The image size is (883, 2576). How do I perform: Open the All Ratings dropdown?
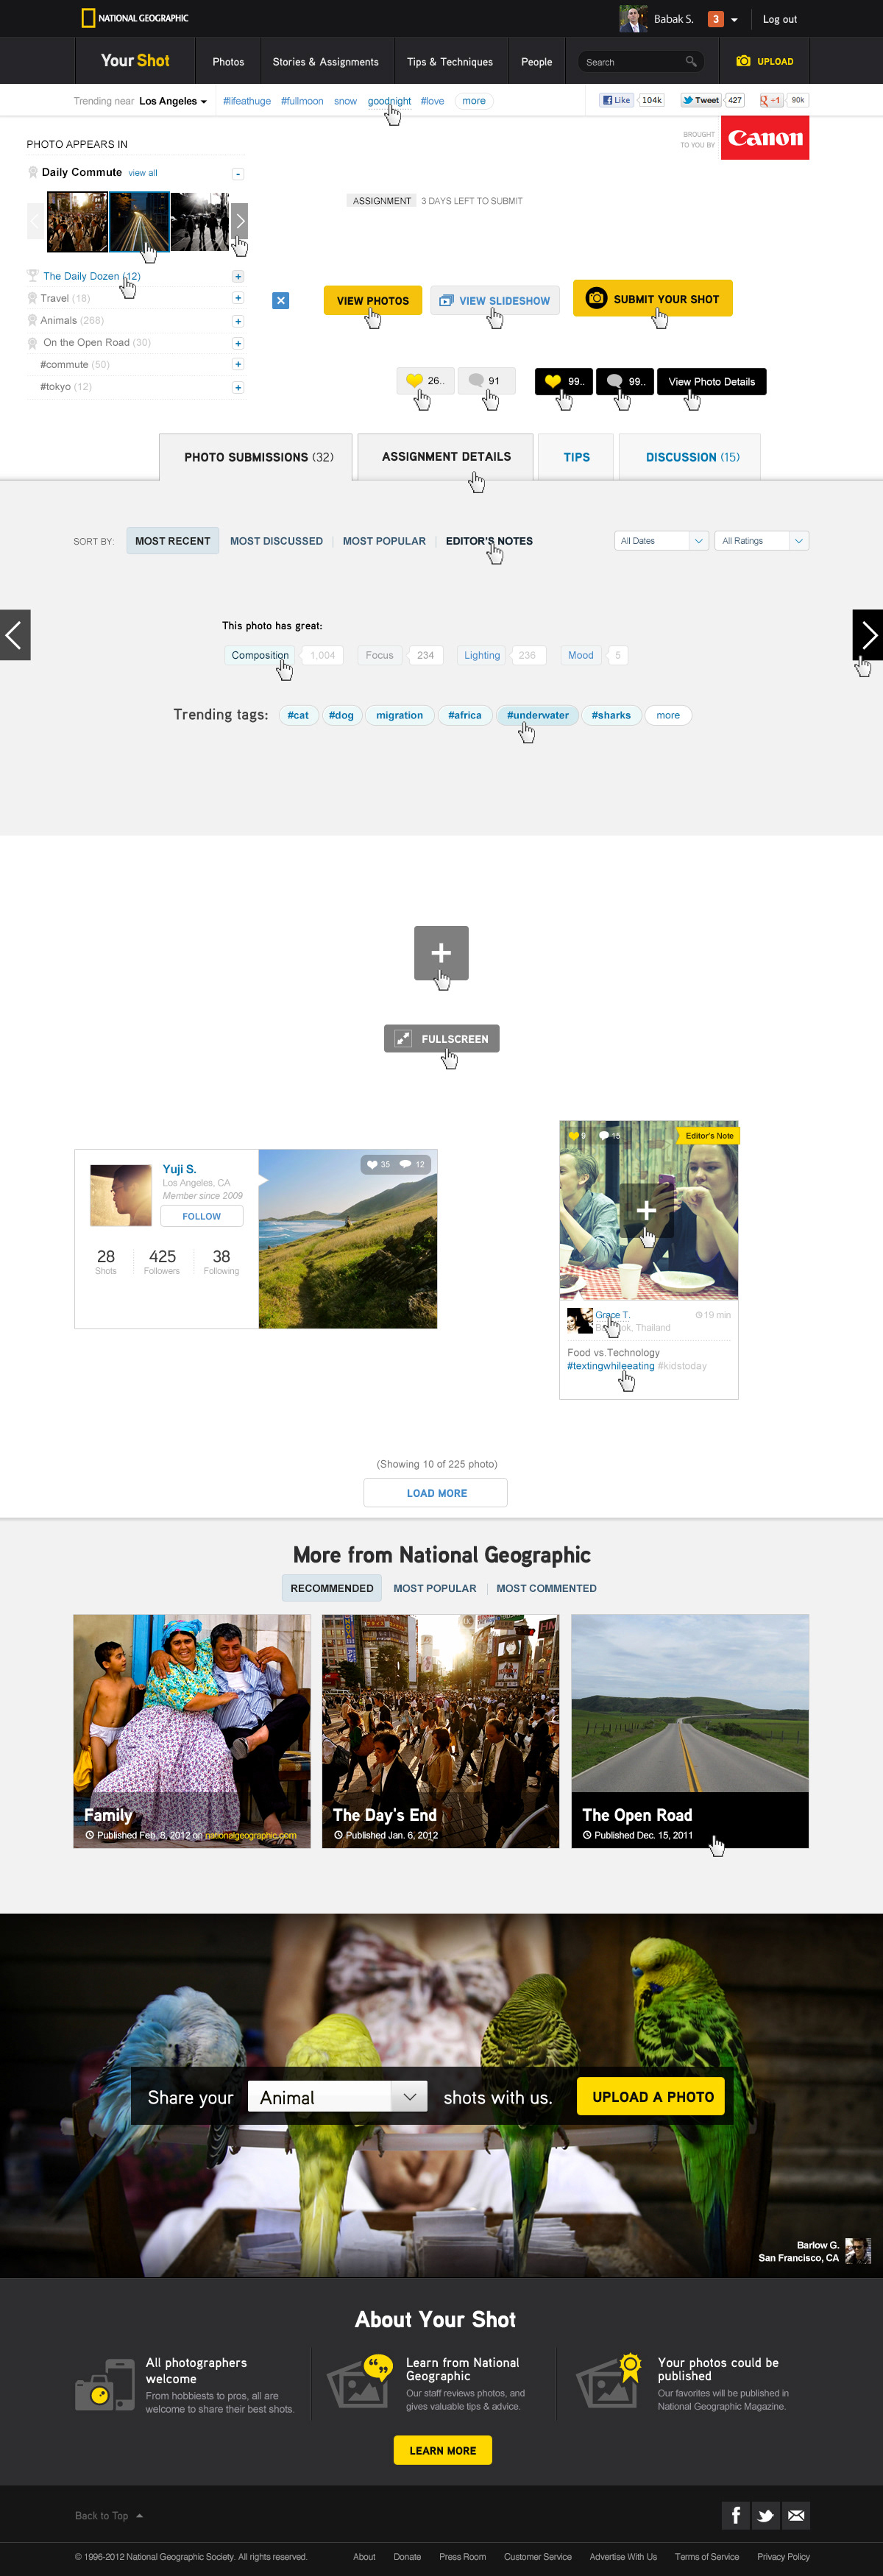coord(761,541)
